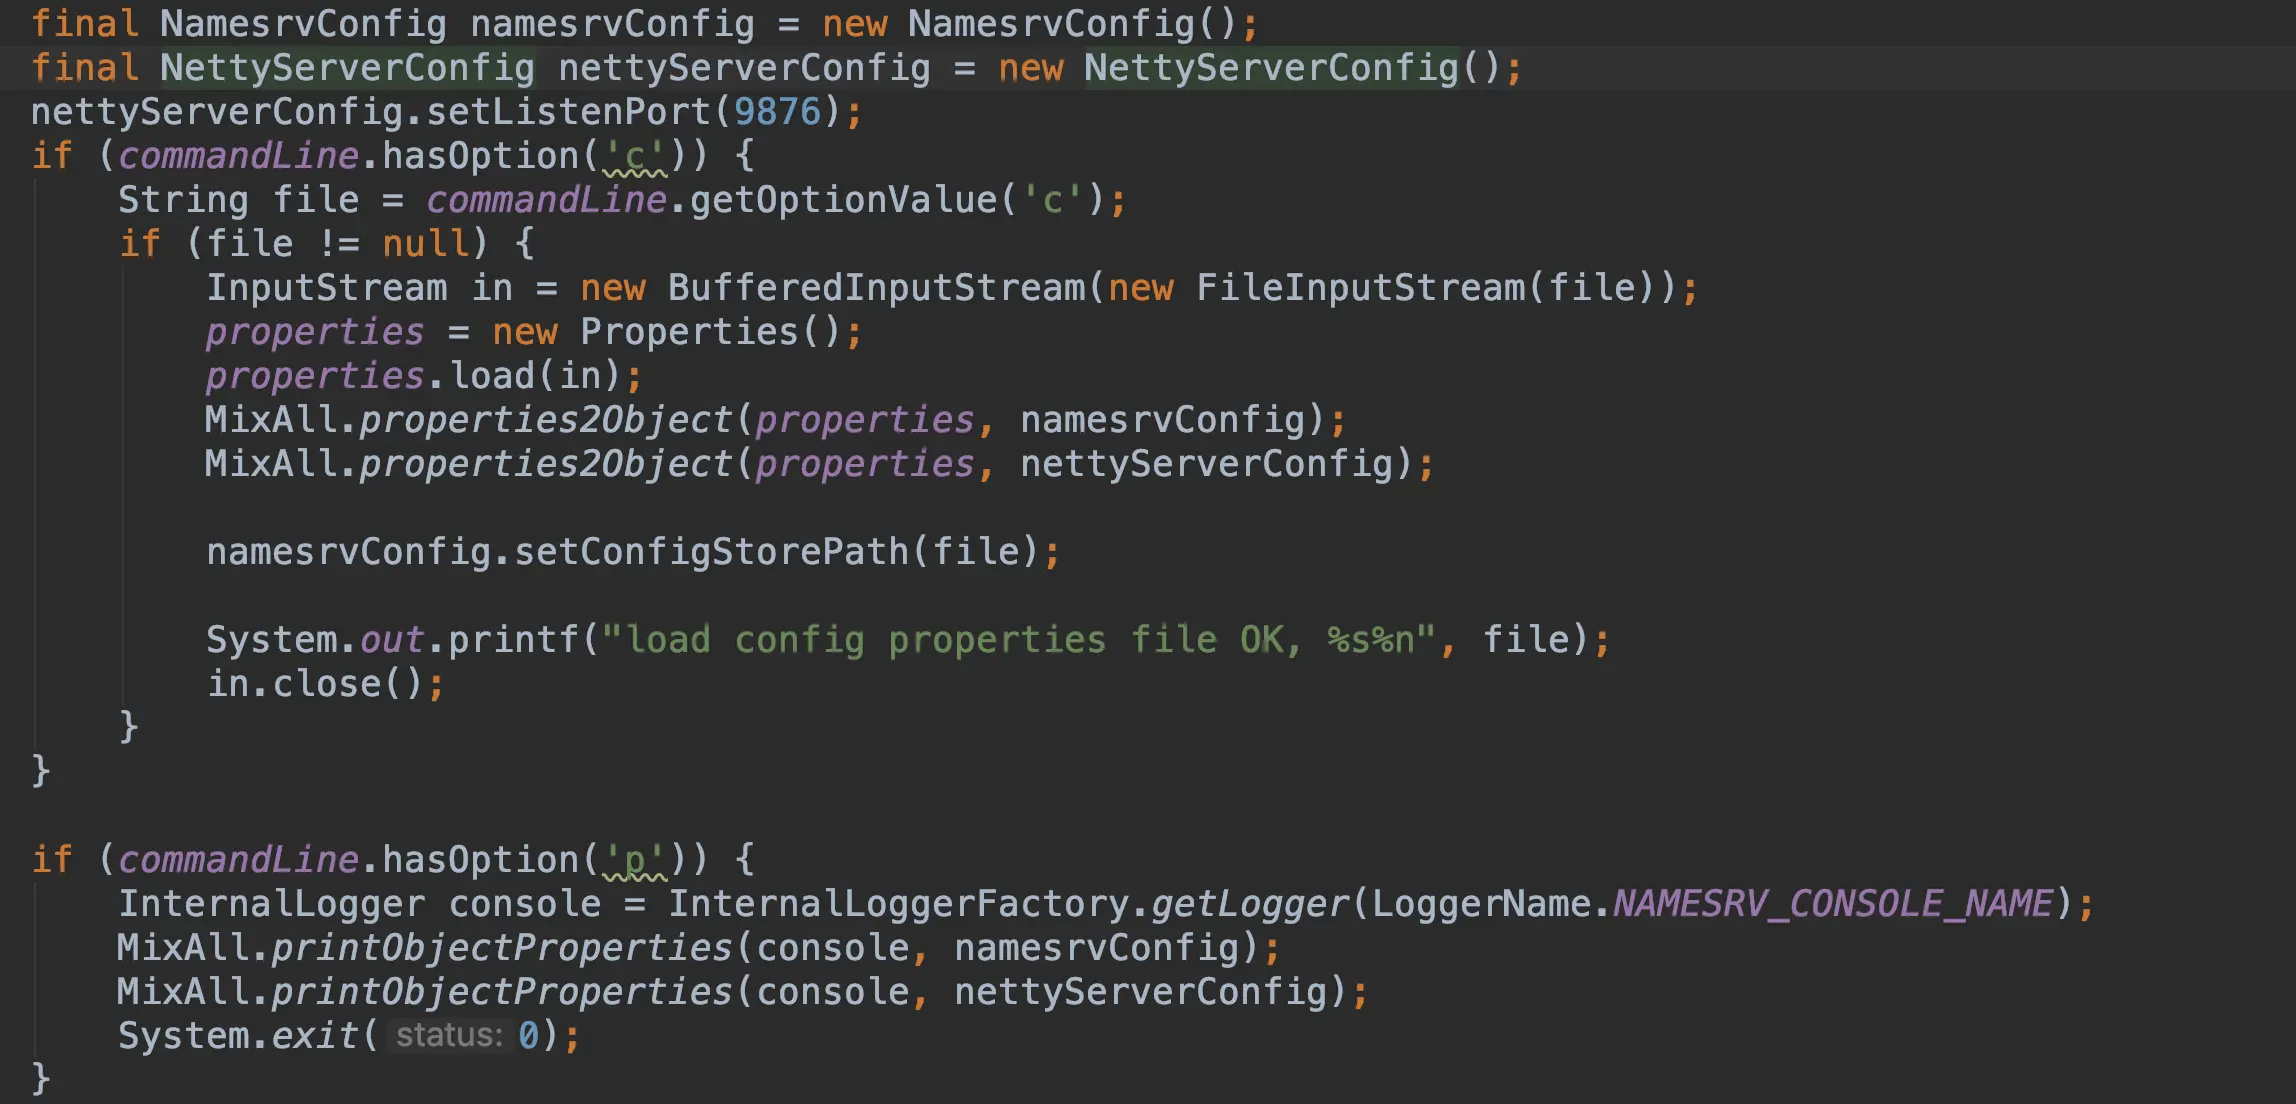Click the highlighted NettyServerConfig type declaration
The width and height of the screenshot is (2296, 1104).
pyautogui.click(x=347, y=68)
